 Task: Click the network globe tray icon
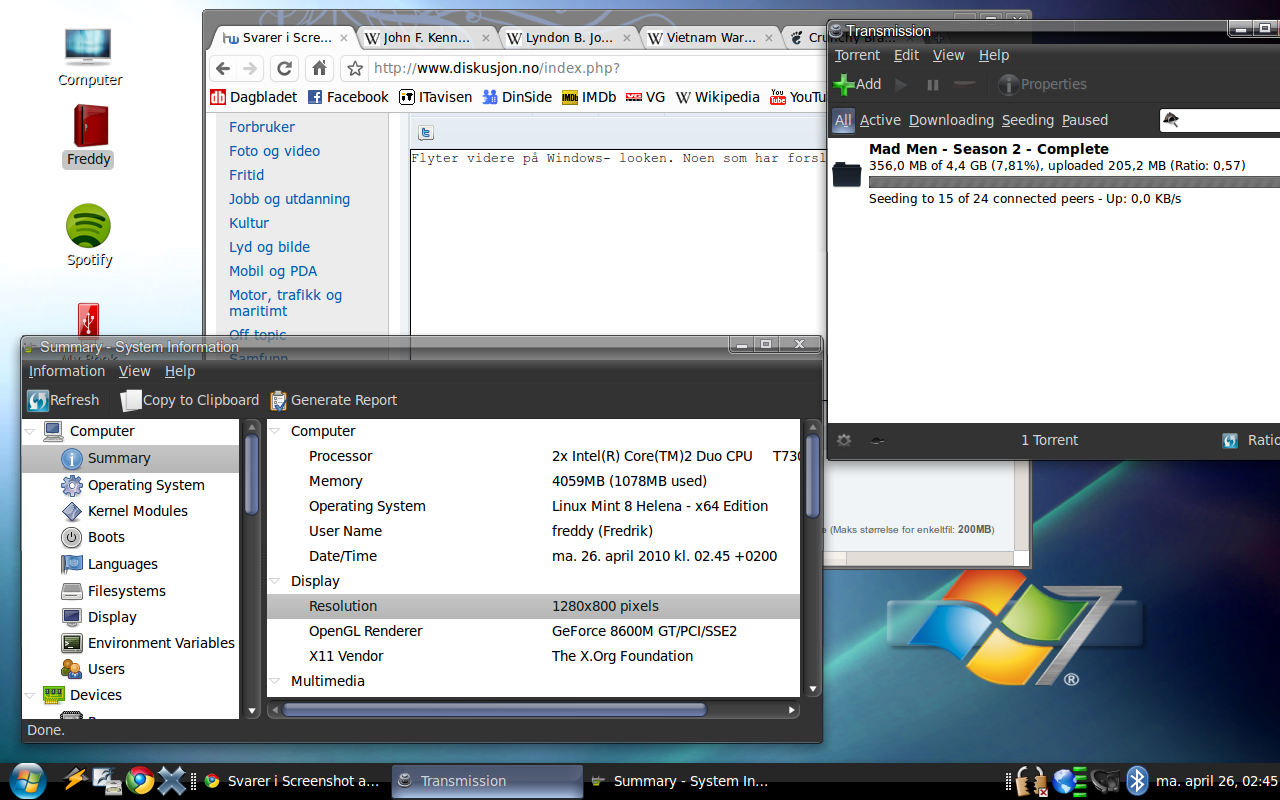[1068, 780]
